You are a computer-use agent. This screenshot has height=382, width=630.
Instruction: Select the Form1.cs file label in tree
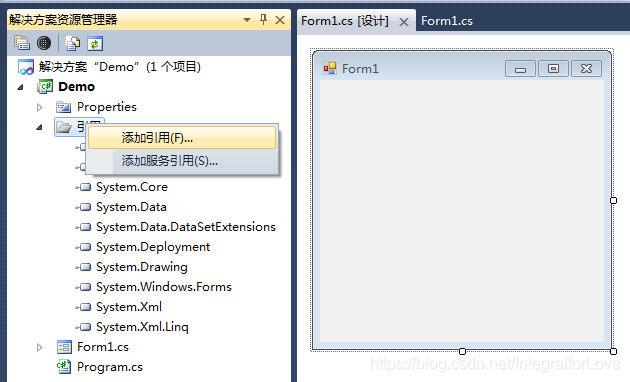click(103, 347)
